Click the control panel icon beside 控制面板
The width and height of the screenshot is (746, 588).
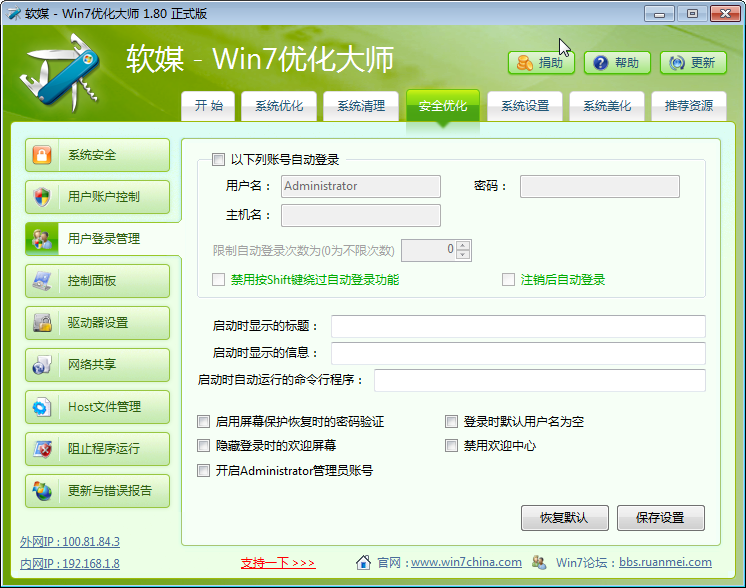click(42, 281)
